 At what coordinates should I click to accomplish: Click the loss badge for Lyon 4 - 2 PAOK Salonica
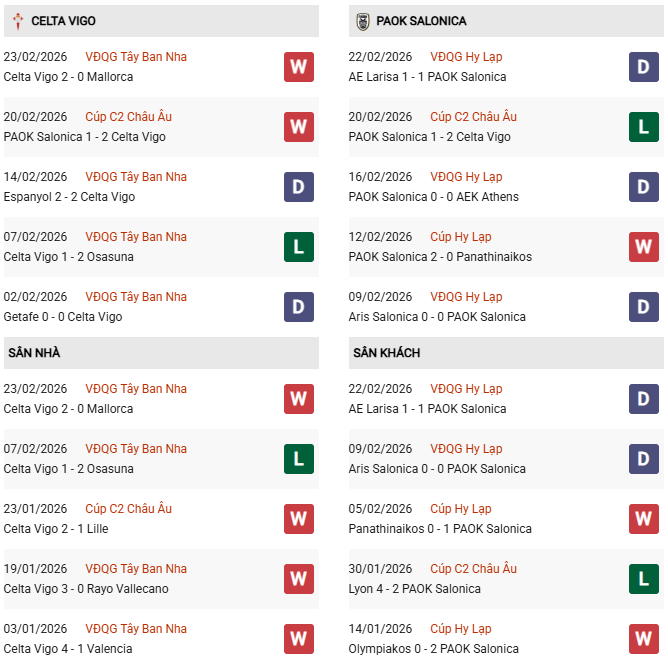point(644,579)
